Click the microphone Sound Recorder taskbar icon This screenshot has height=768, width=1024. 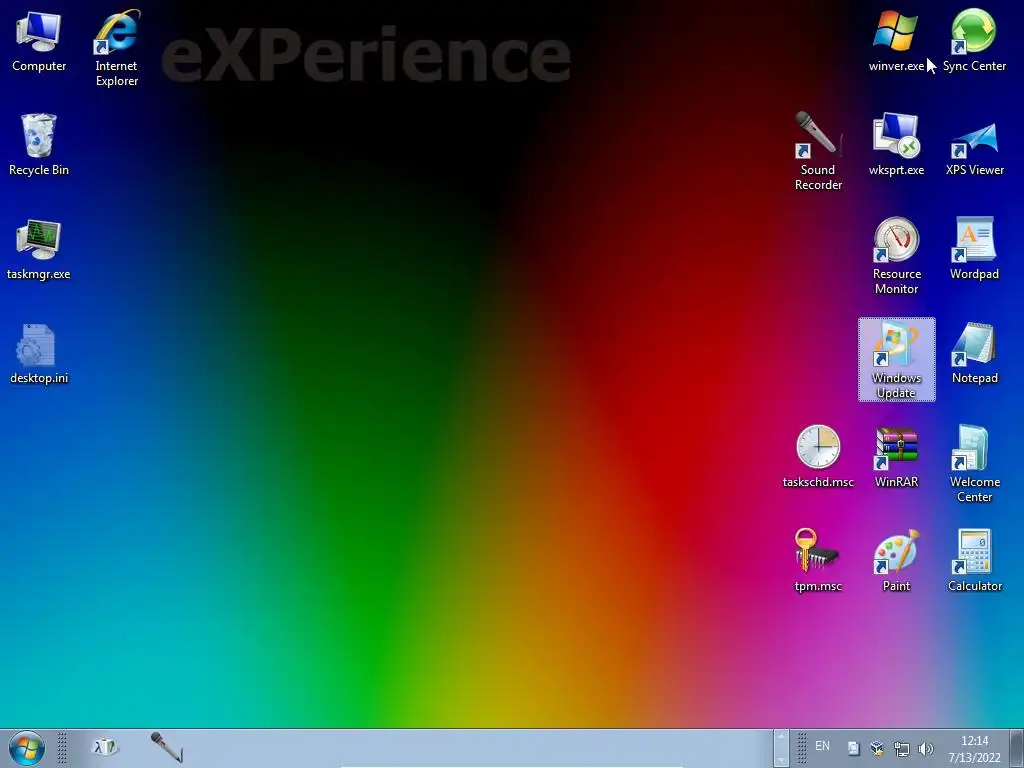[x=166, y=747]
